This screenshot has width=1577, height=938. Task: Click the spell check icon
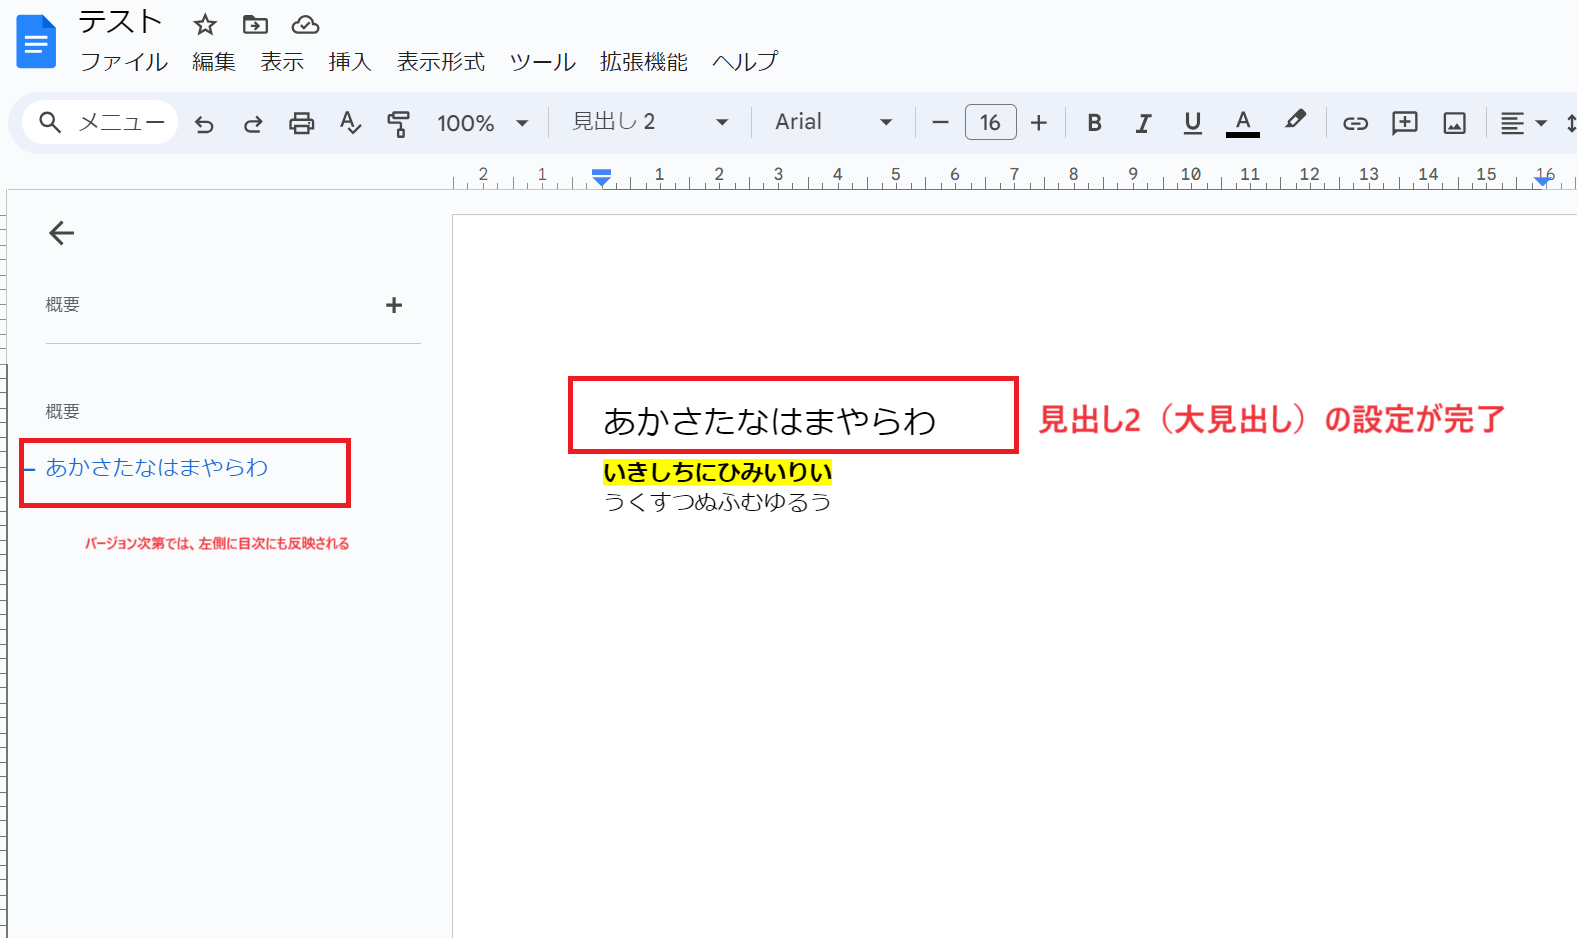(x=350, y=123)
